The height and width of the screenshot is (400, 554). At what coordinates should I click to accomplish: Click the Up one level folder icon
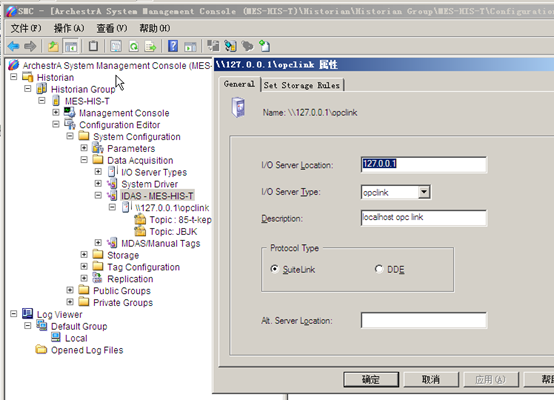(x=53, y=46)
